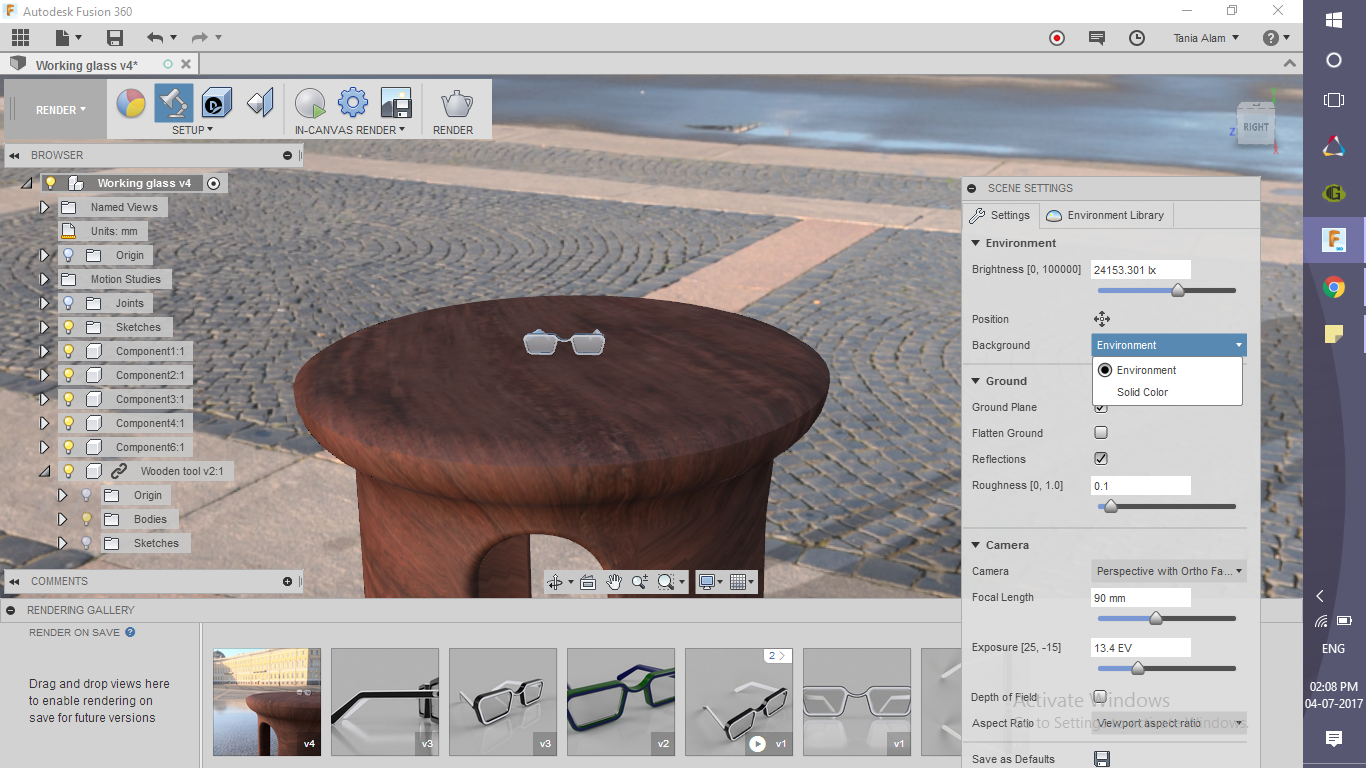Click the Position move icon
Image resolution: width=1366 pixels, height=768 pixels.
tap(1101, 319)
